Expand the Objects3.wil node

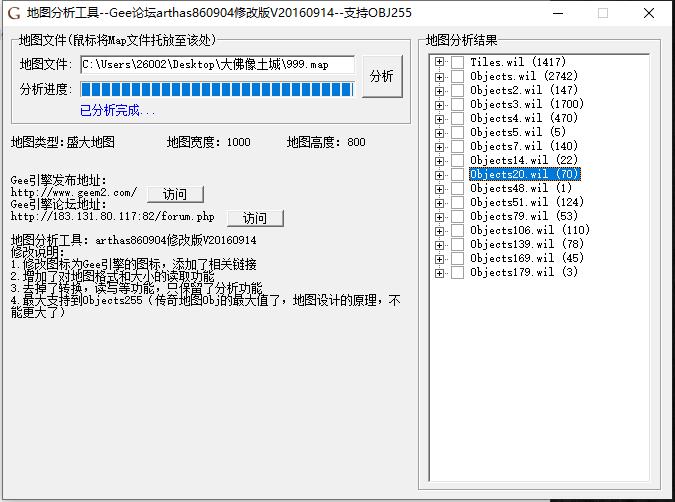pos(439,105)
